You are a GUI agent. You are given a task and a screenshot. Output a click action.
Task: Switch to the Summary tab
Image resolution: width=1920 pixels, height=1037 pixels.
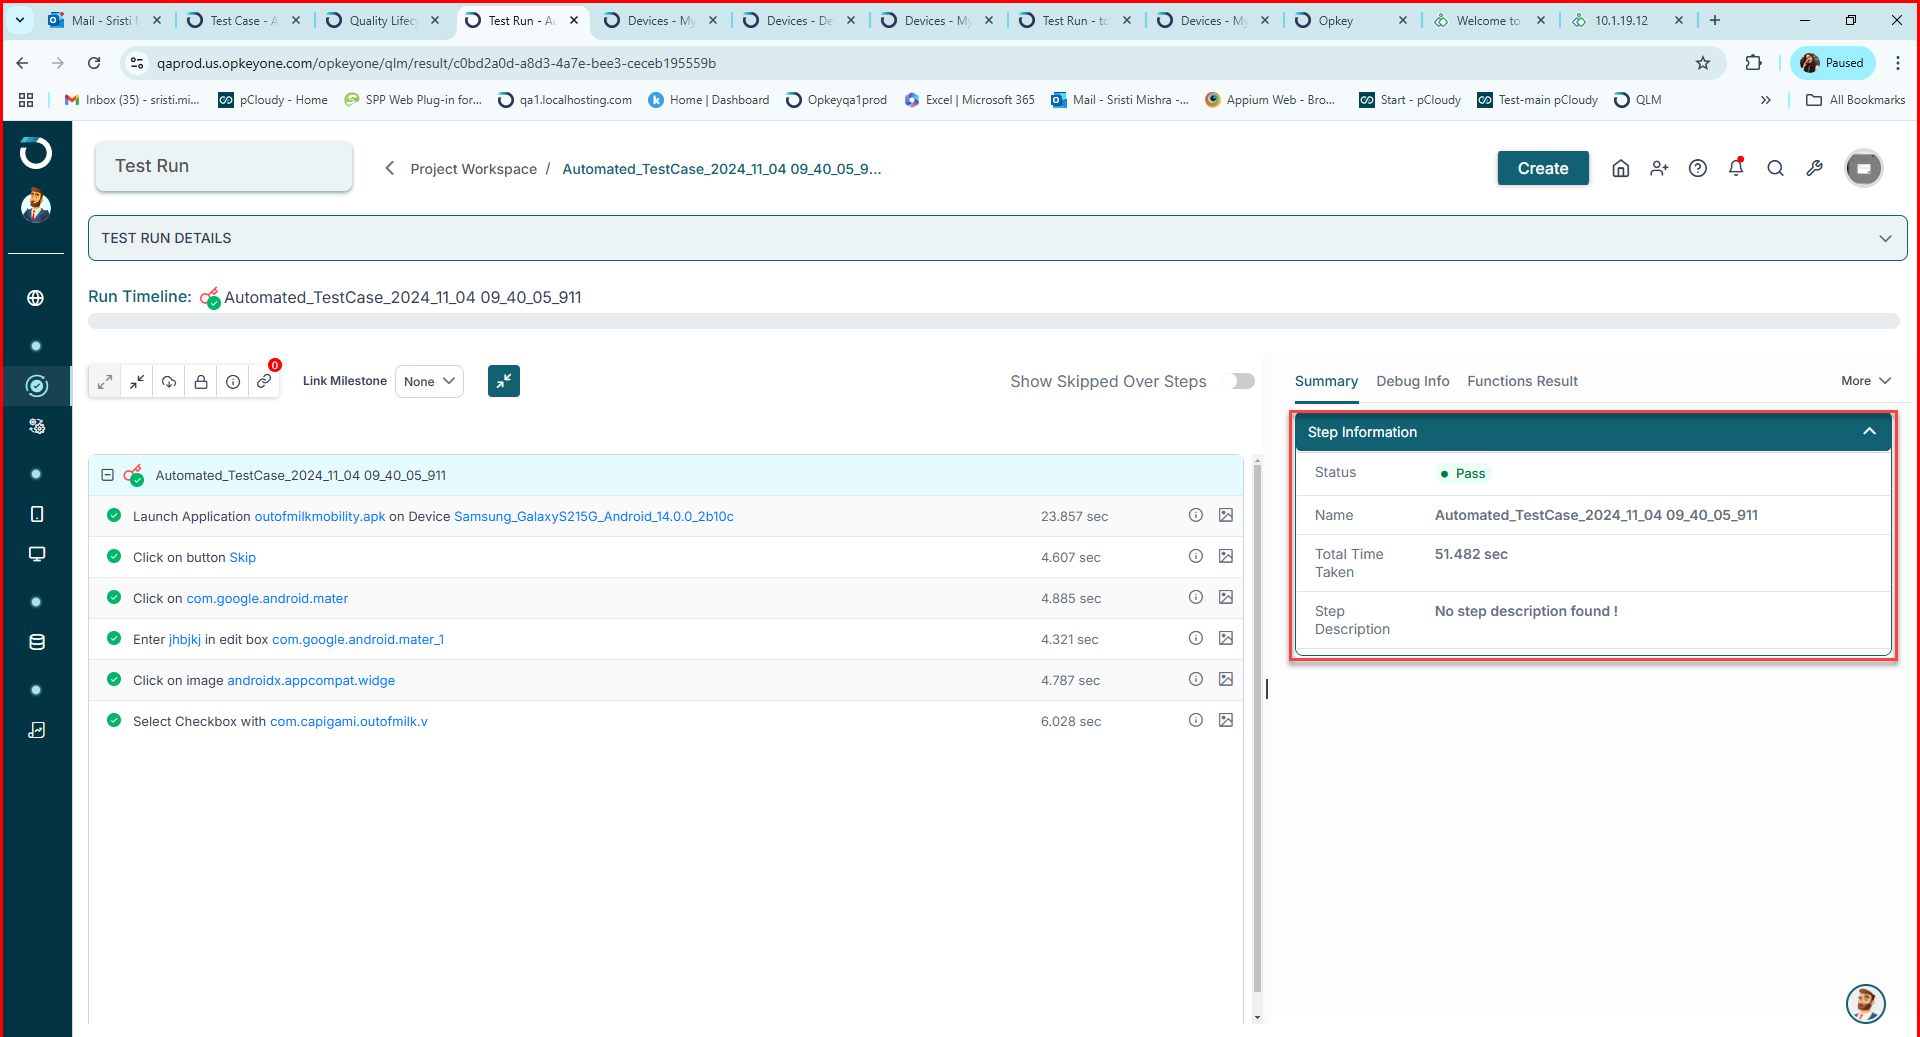click(x=1326, y=381)
